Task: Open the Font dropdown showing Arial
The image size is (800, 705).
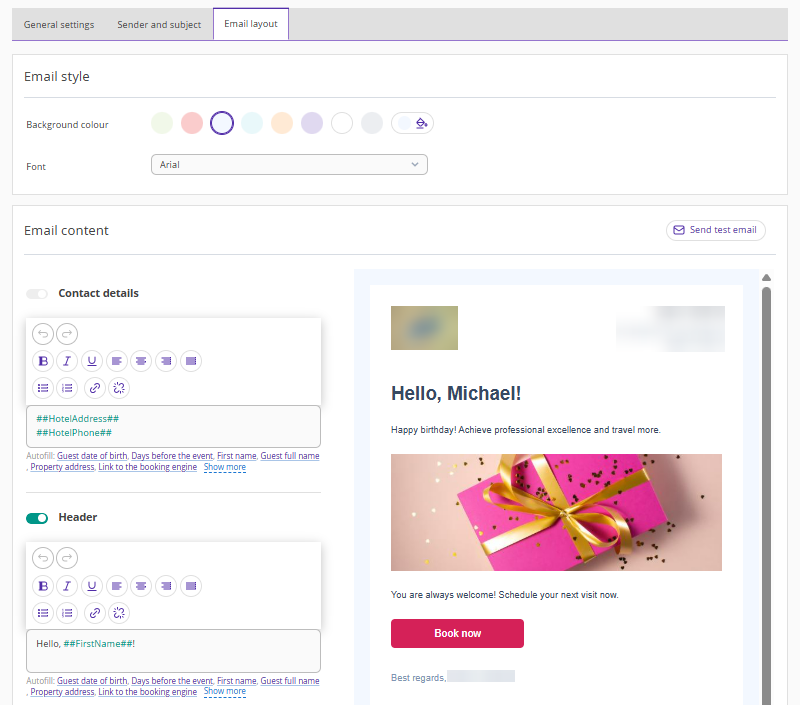Action: click(289, 165)
